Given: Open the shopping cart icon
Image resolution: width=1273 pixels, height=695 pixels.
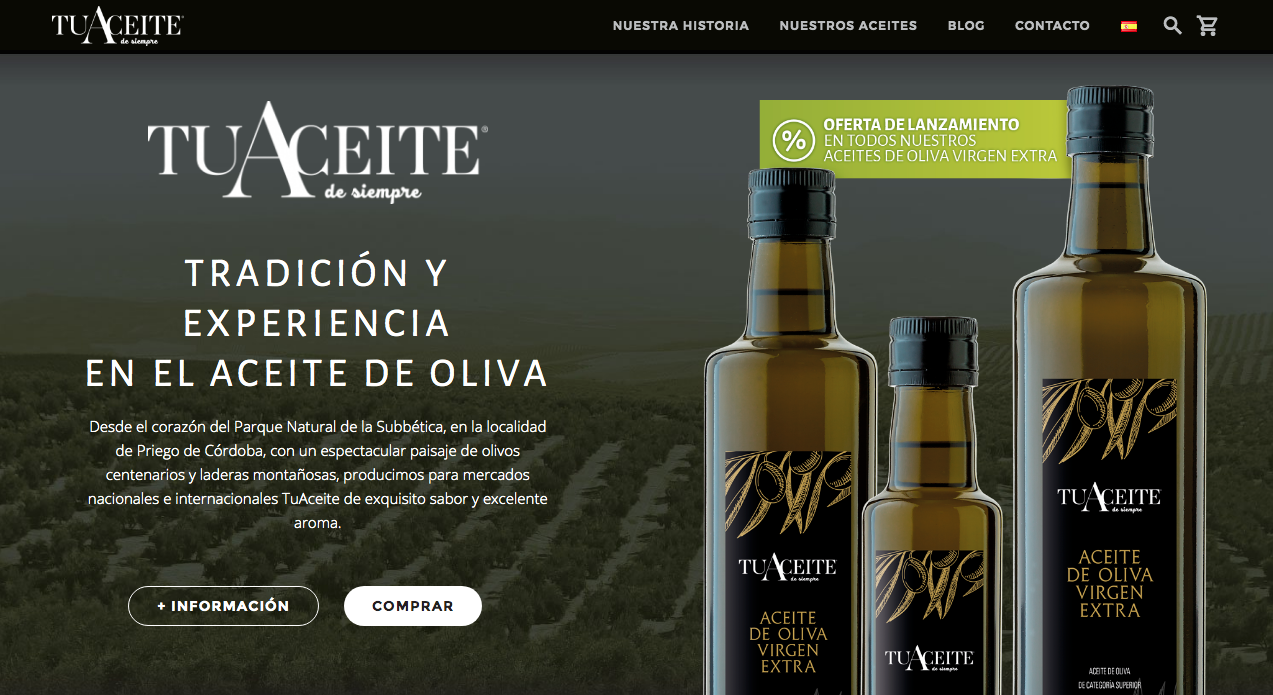Looking at the screenshot, I should pos(1208,26).
